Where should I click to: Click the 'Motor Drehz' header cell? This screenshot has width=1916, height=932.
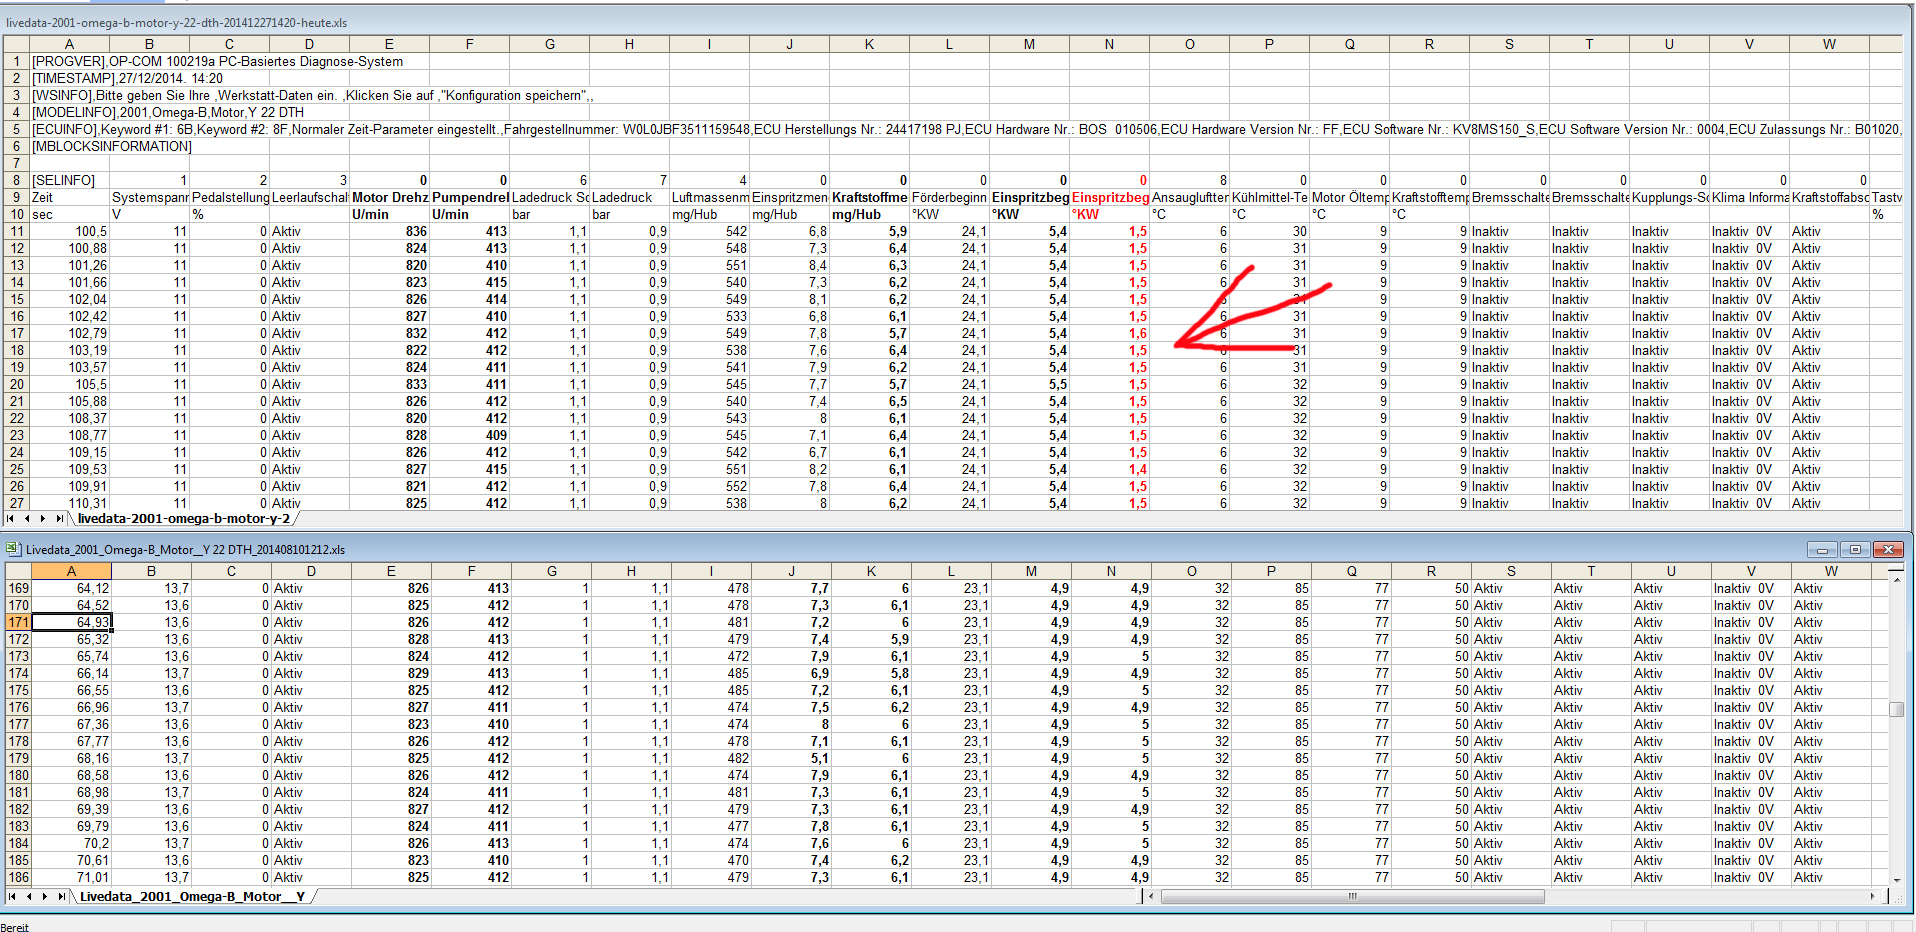pos(390,197)
